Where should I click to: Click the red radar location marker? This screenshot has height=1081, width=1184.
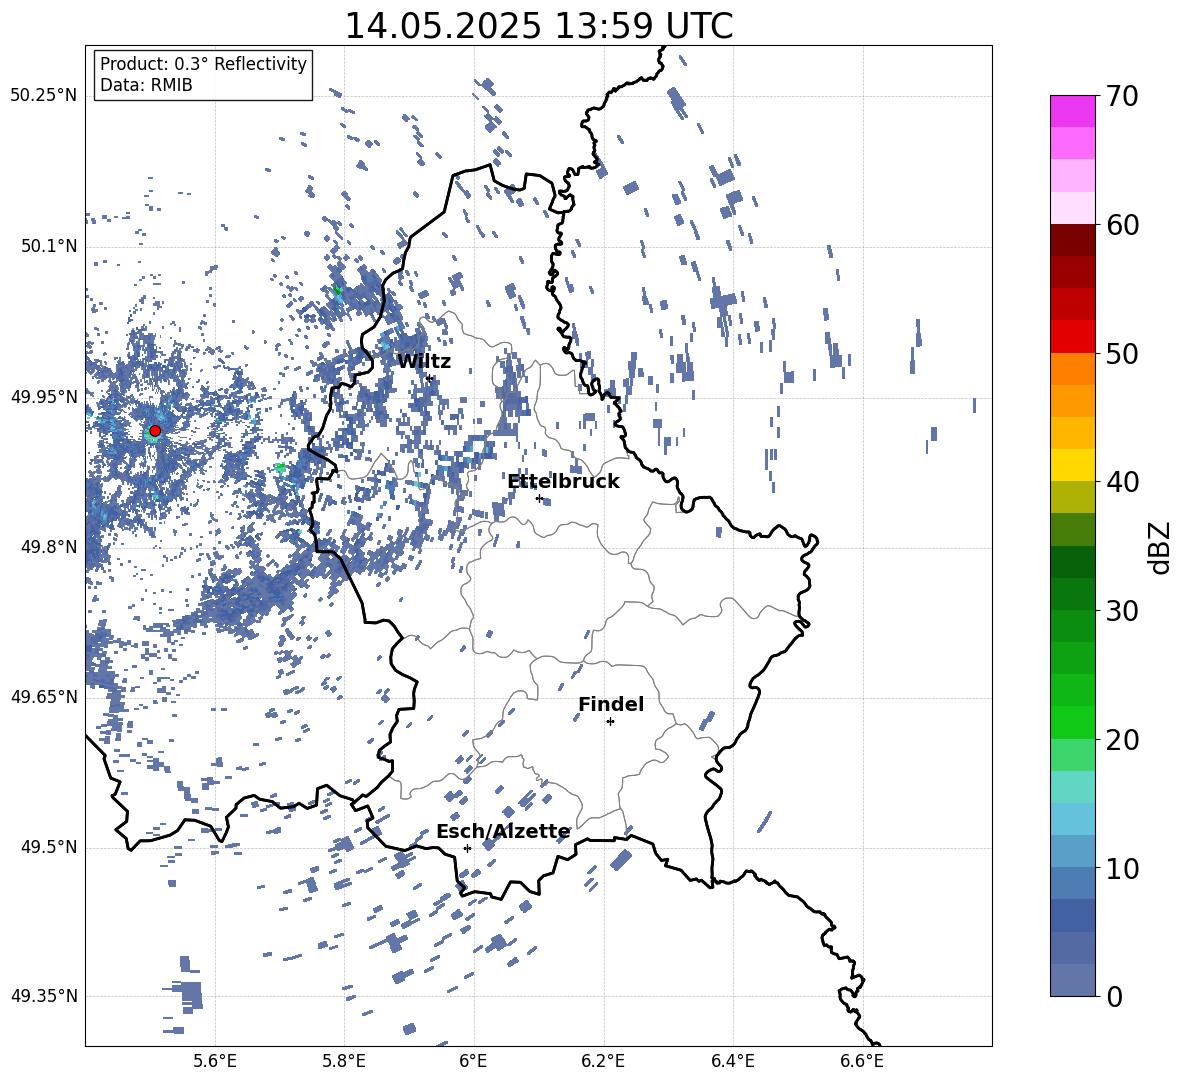click(155, 431)
